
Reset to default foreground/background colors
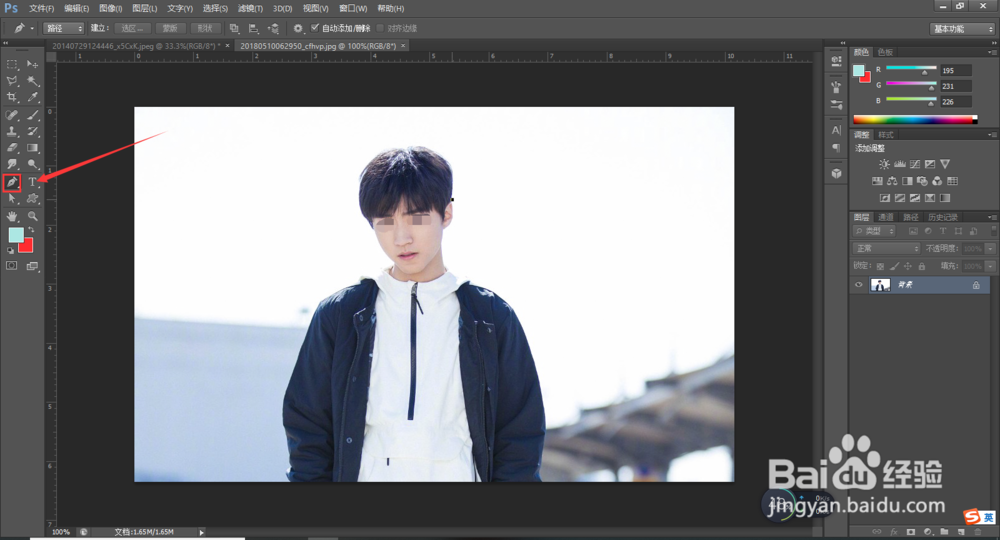coord(10,251)
